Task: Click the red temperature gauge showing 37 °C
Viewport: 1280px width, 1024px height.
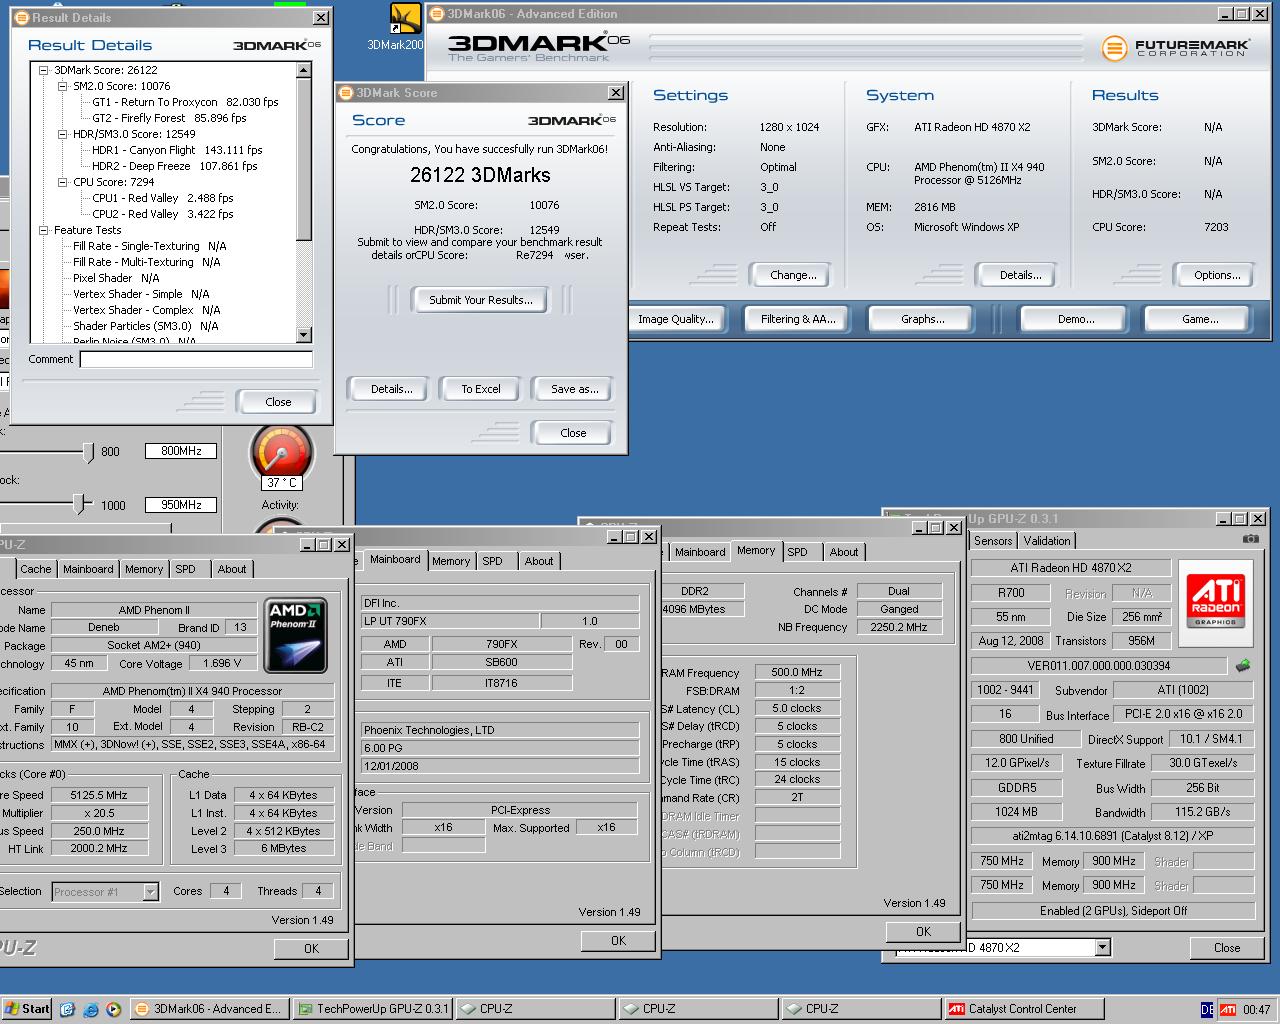Action: [x=282, y=456]
